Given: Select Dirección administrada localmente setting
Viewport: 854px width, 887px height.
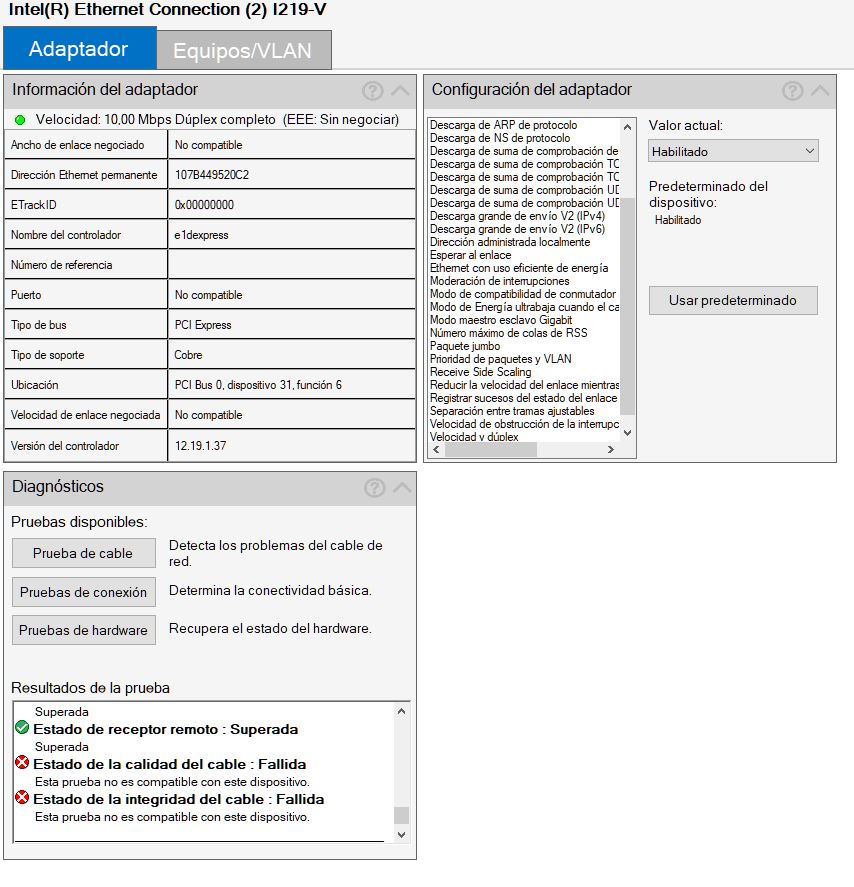Looking at the screenshot, I should (x=510, y=242).
